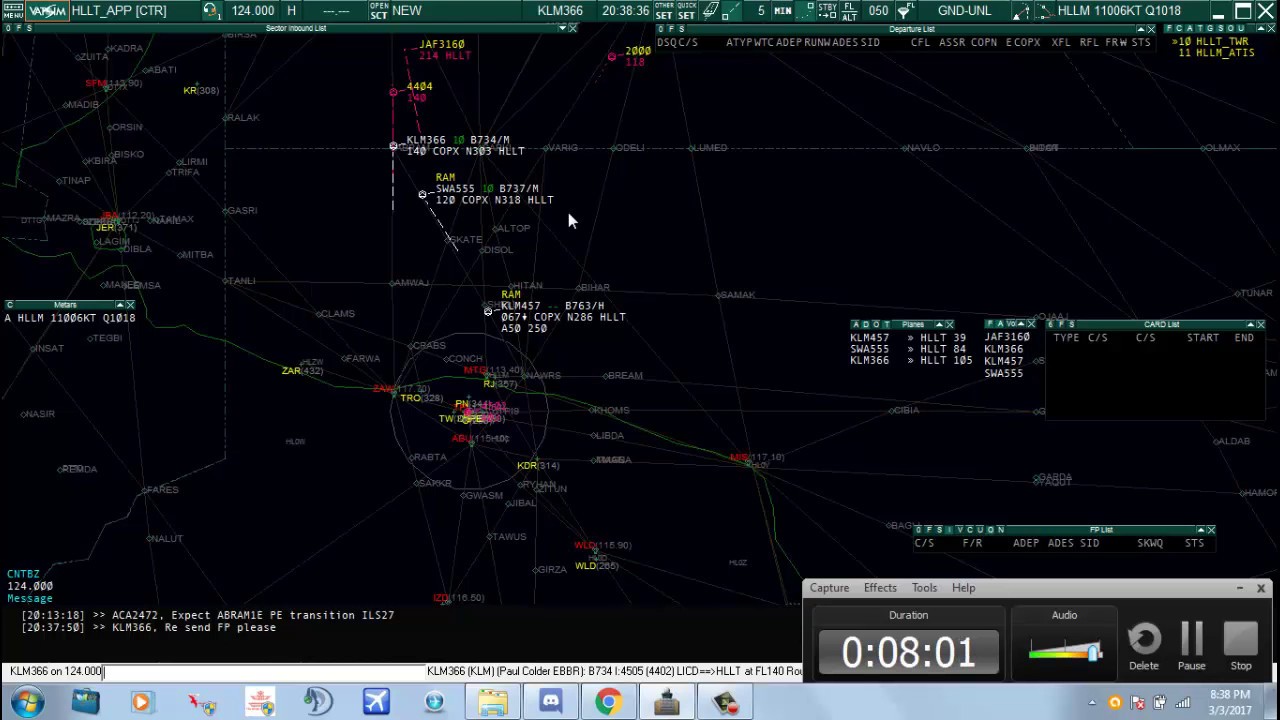The width and height of the screenshot is (1280, 720).
Task: Click the selected aircraft KLM366 in toolbar
Action: click(560, 11)
